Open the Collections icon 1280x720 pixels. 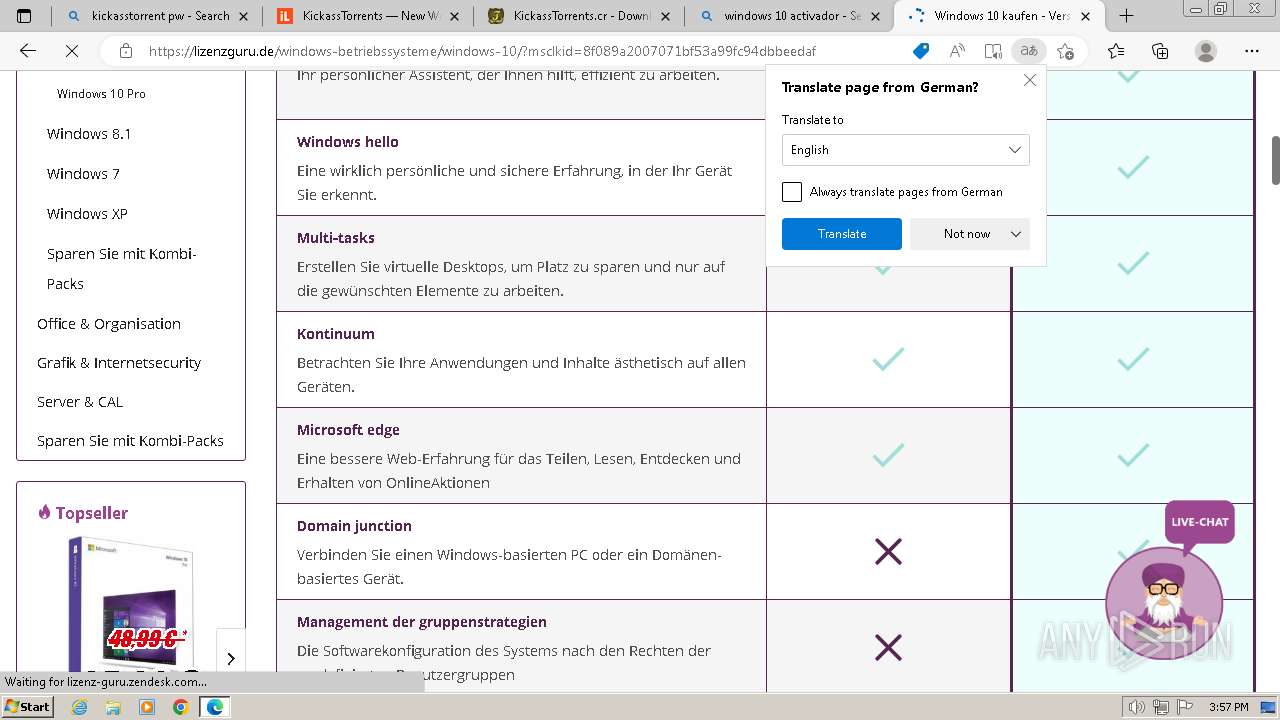pyautogui.click(x=1160, y=51)
